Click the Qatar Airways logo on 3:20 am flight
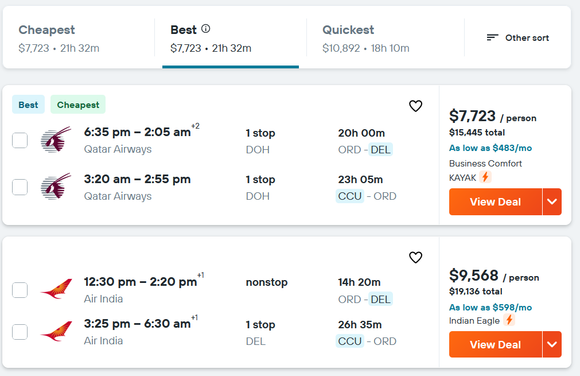Viewport: 580px width, 376px height. point(55,187)
